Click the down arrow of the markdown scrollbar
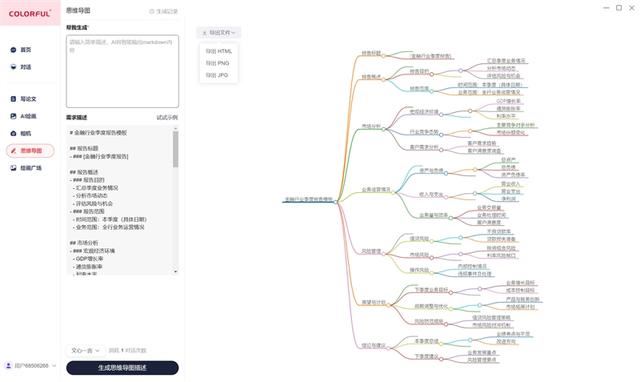640x382 pixels. tap(176, 272)
